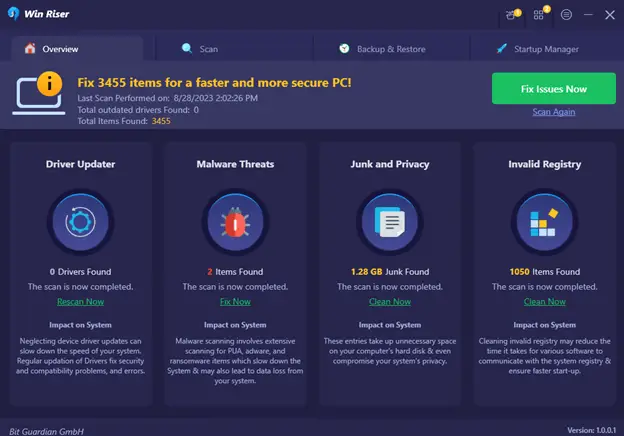The width and height of the screenshot is (624, 436).
Task: Click Clean Now under Junk and Privacy
Action: click(x=390, y=301)
